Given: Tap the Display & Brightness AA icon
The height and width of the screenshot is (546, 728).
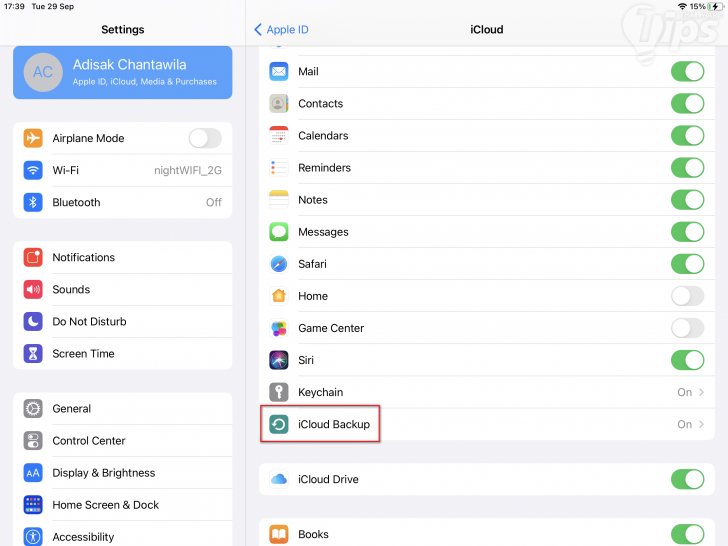Looking at the screenshot, I should [33, 473].
